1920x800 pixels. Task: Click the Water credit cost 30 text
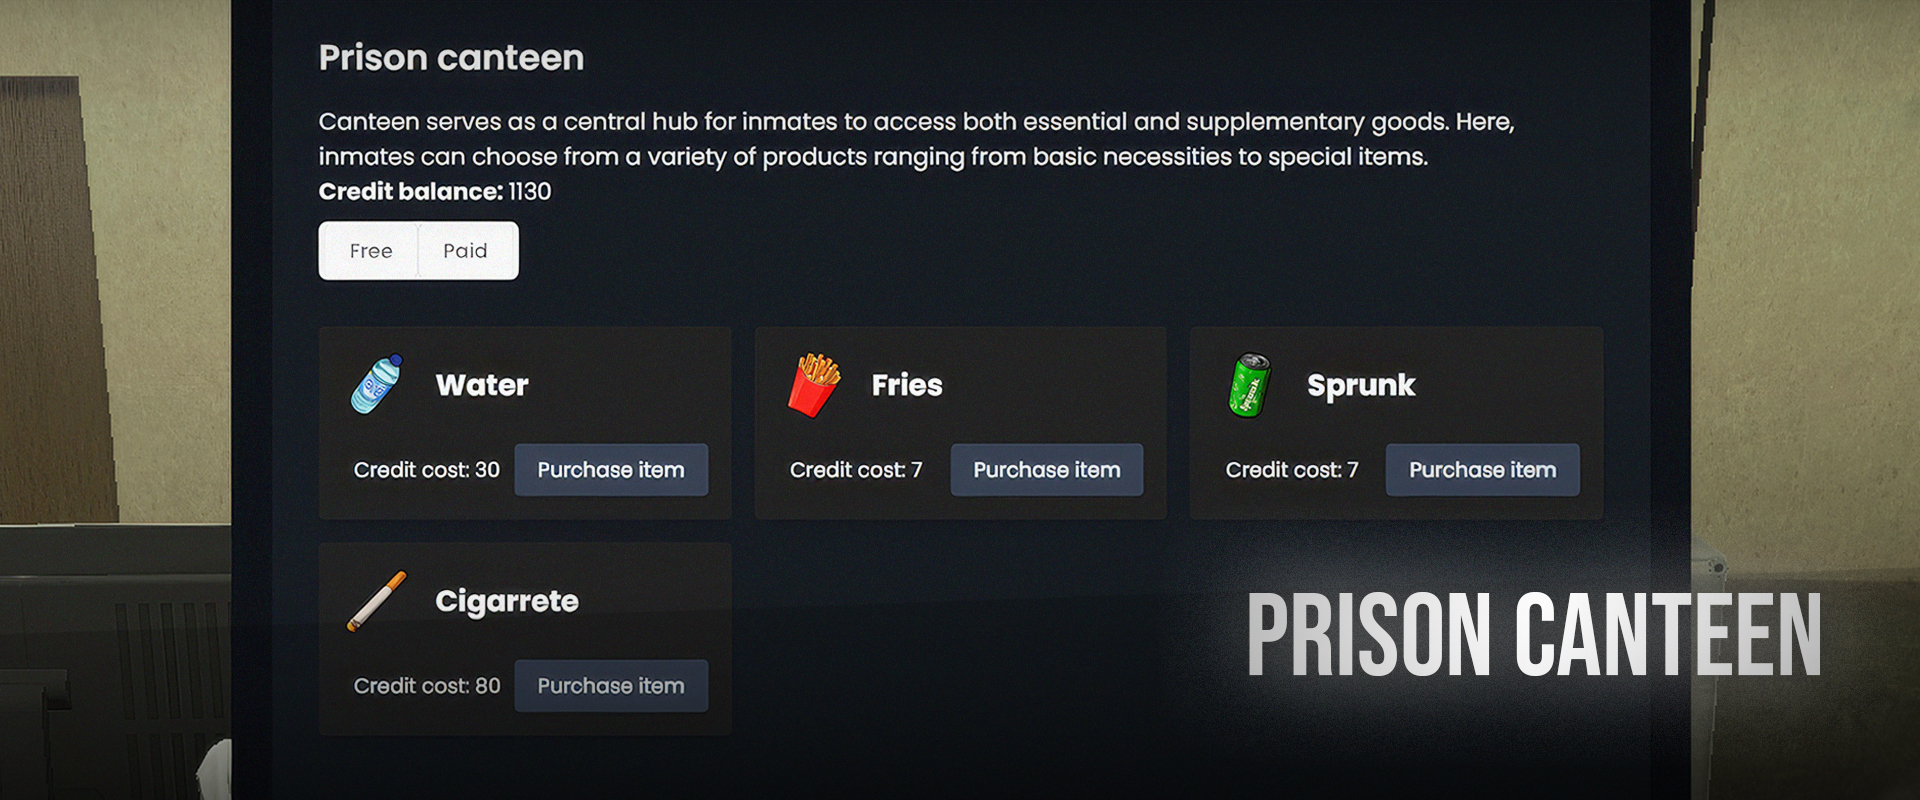pyautogui.click(x=427, y=470)
